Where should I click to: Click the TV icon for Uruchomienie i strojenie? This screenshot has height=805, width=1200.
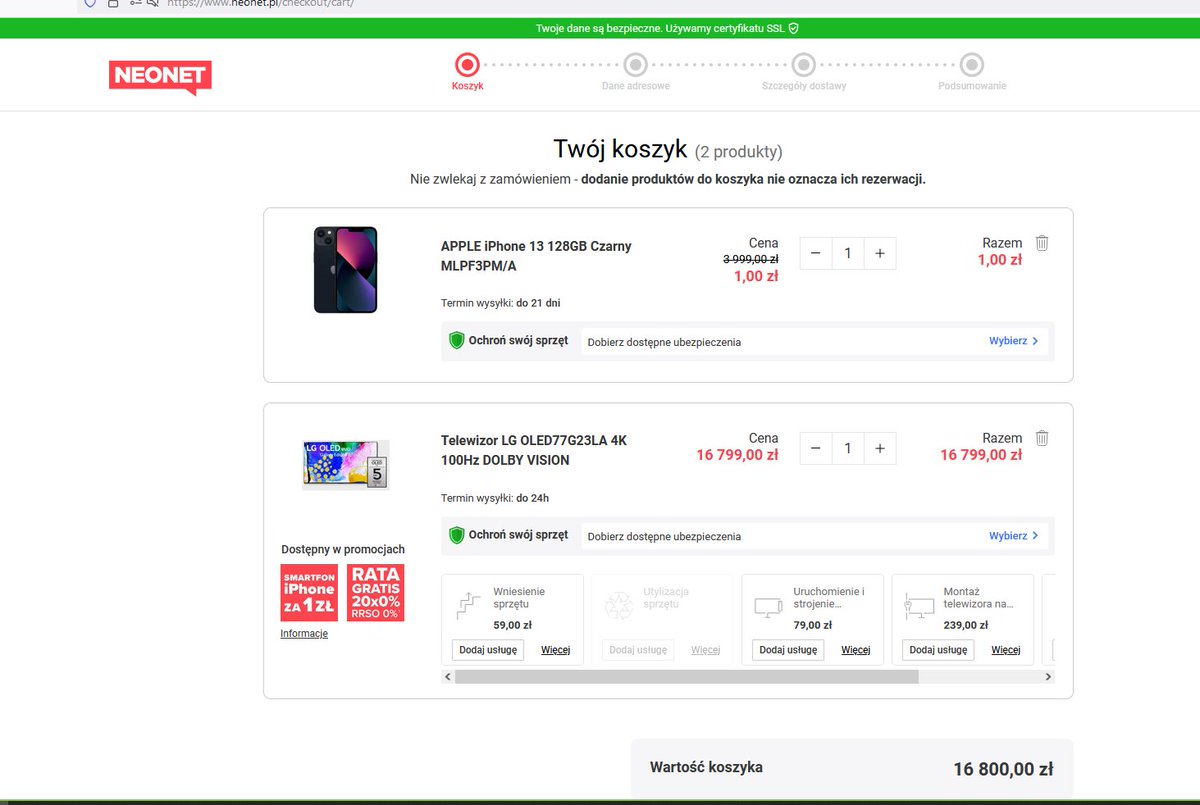pyautogui.click(x=769, y=605)
